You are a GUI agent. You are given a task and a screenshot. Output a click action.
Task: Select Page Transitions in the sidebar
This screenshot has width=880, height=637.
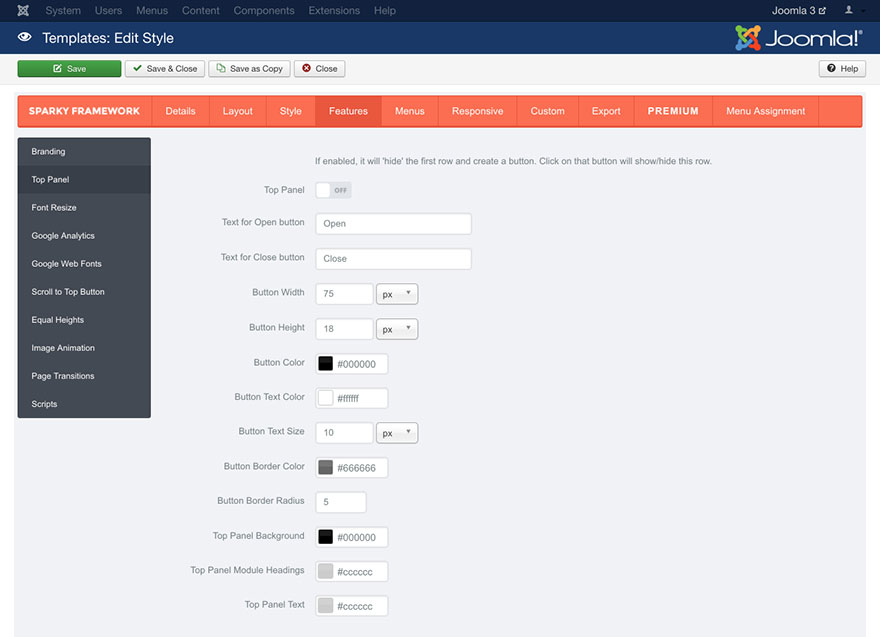pos(84,376)
